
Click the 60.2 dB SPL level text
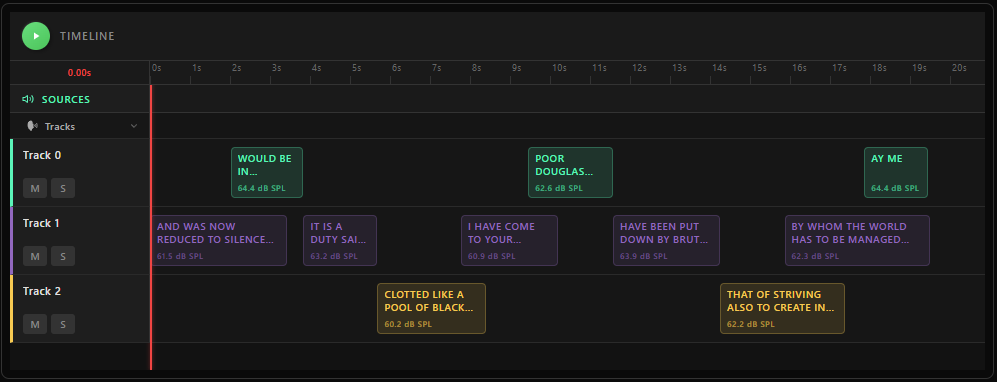[x=408, y=324]
